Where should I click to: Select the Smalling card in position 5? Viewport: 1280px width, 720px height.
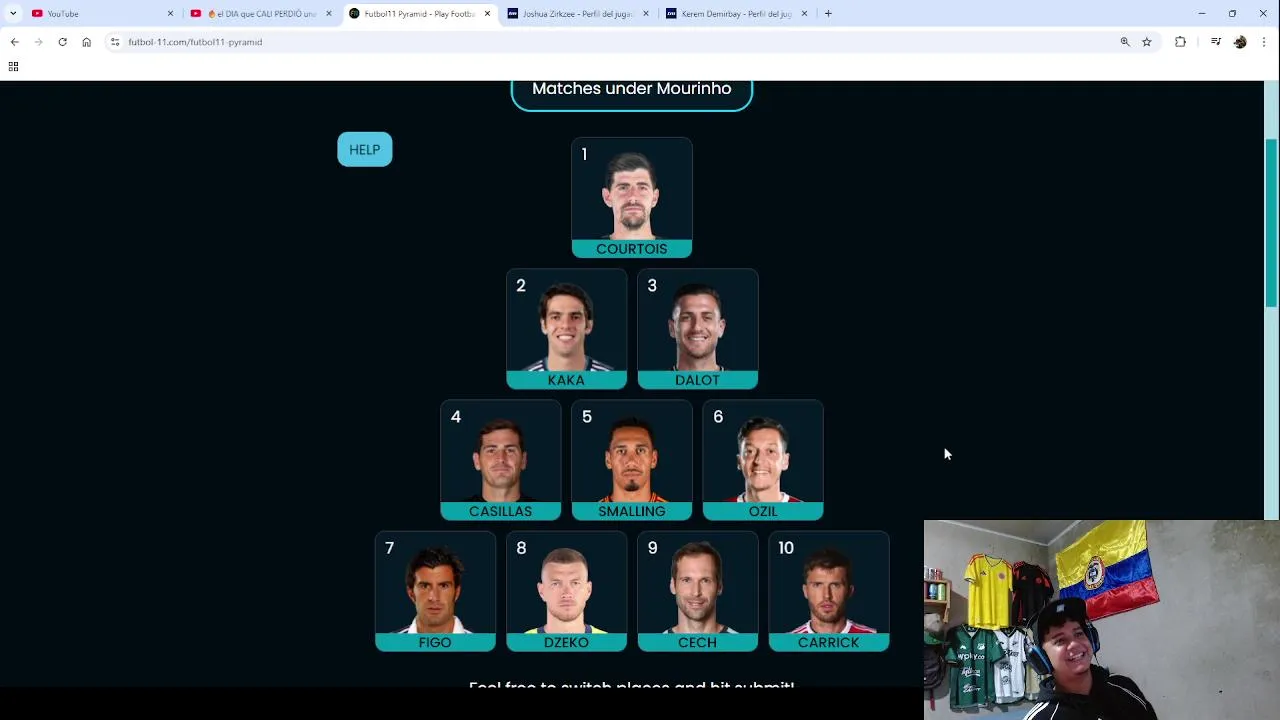(x=632, y=460)
